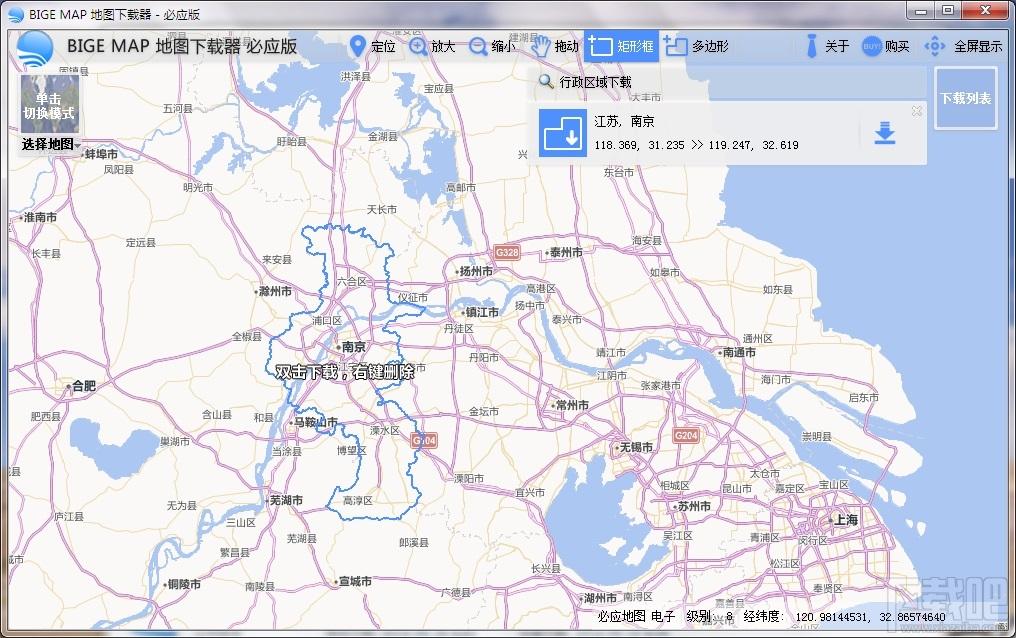The width and height of the screenshot is (1016, 638).
Task: Click the blue download arrow for 江苏, 南京
Action: point(884,133)
